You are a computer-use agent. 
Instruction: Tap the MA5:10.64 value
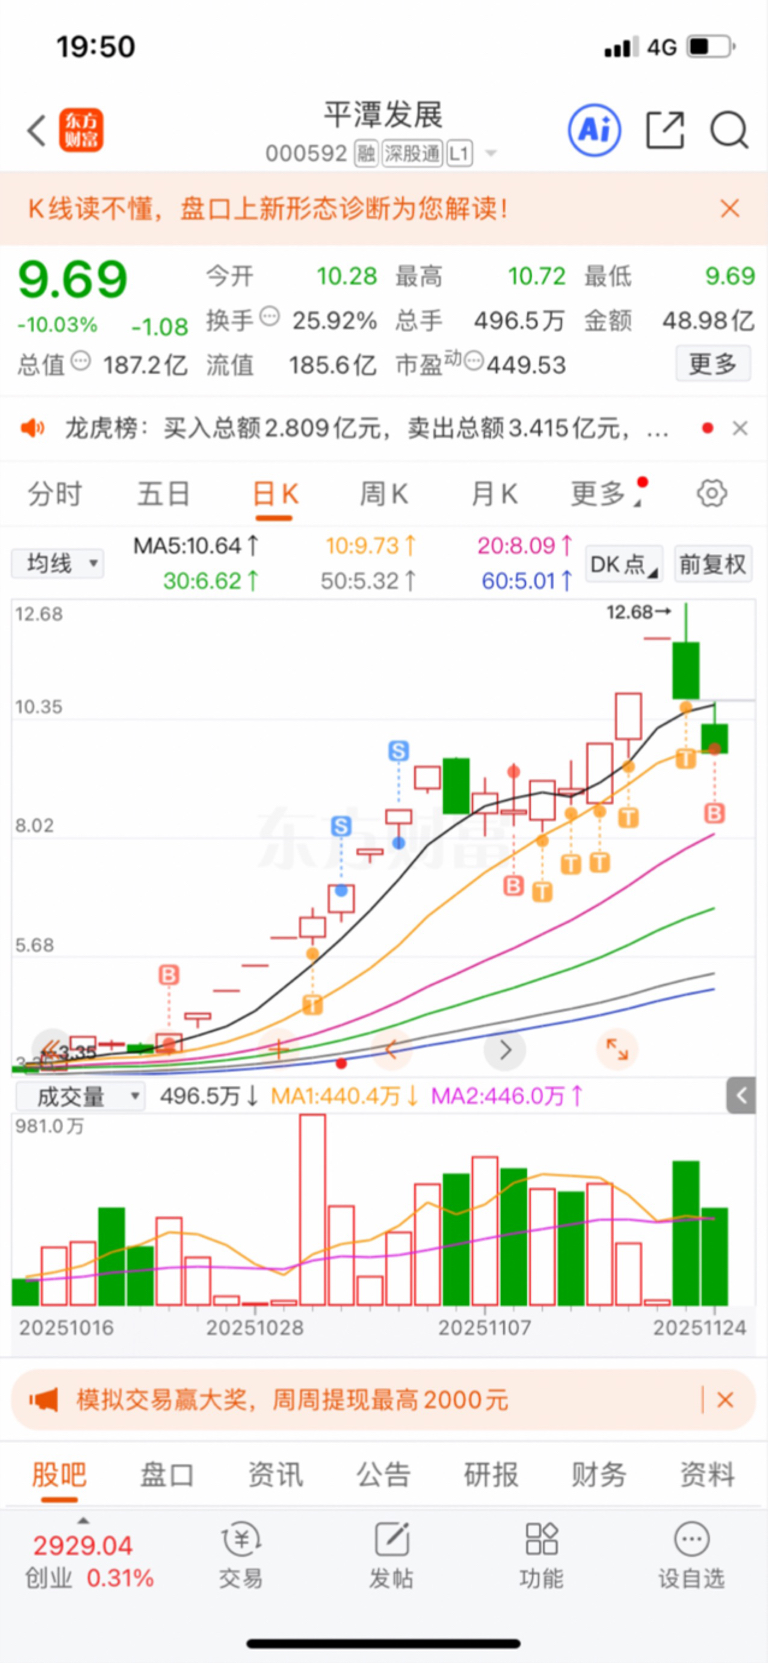coord(196,546)
